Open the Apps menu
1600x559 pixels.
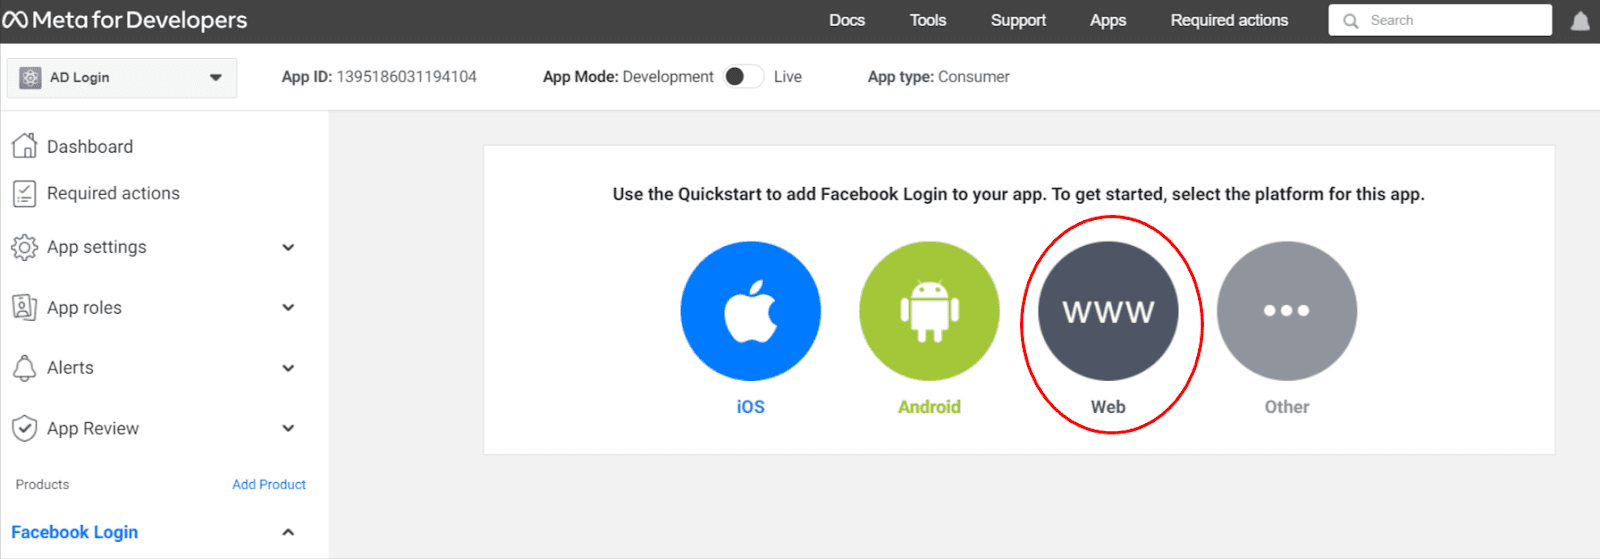tap(1108, 20)
